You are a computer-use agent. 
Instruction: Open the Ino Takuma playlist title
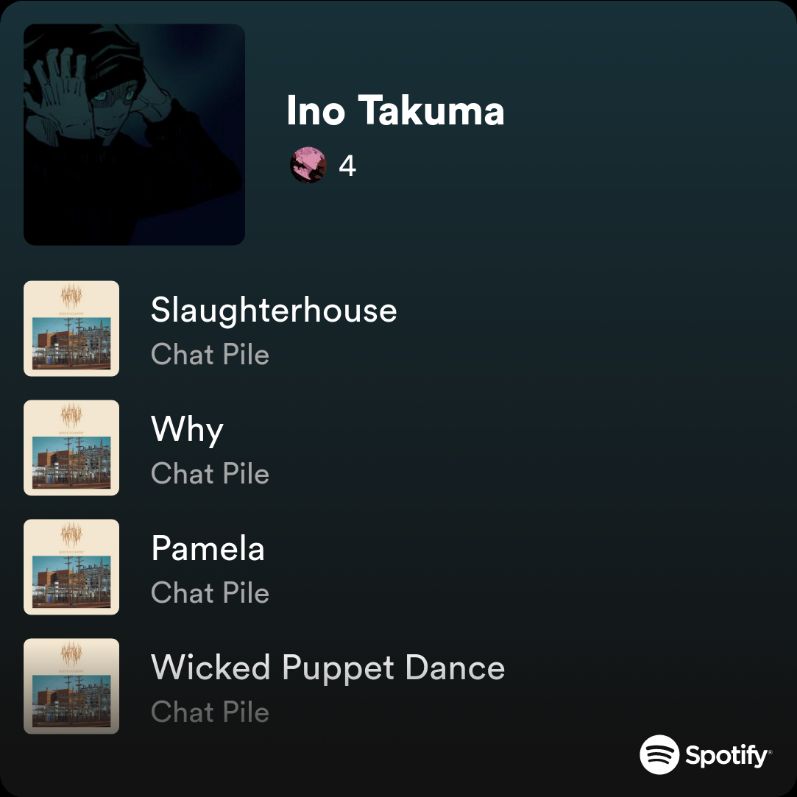click(x=395, y=110)
